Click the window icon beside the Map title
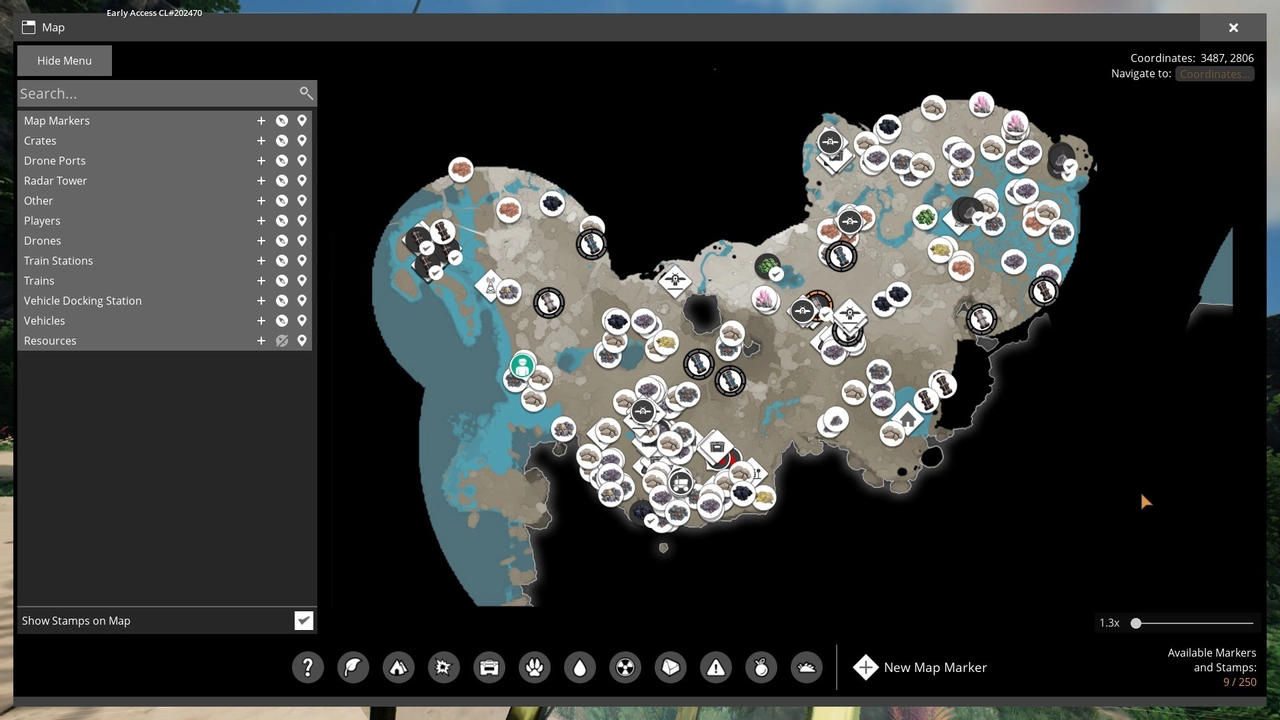1280x720 pixels. 28,27
